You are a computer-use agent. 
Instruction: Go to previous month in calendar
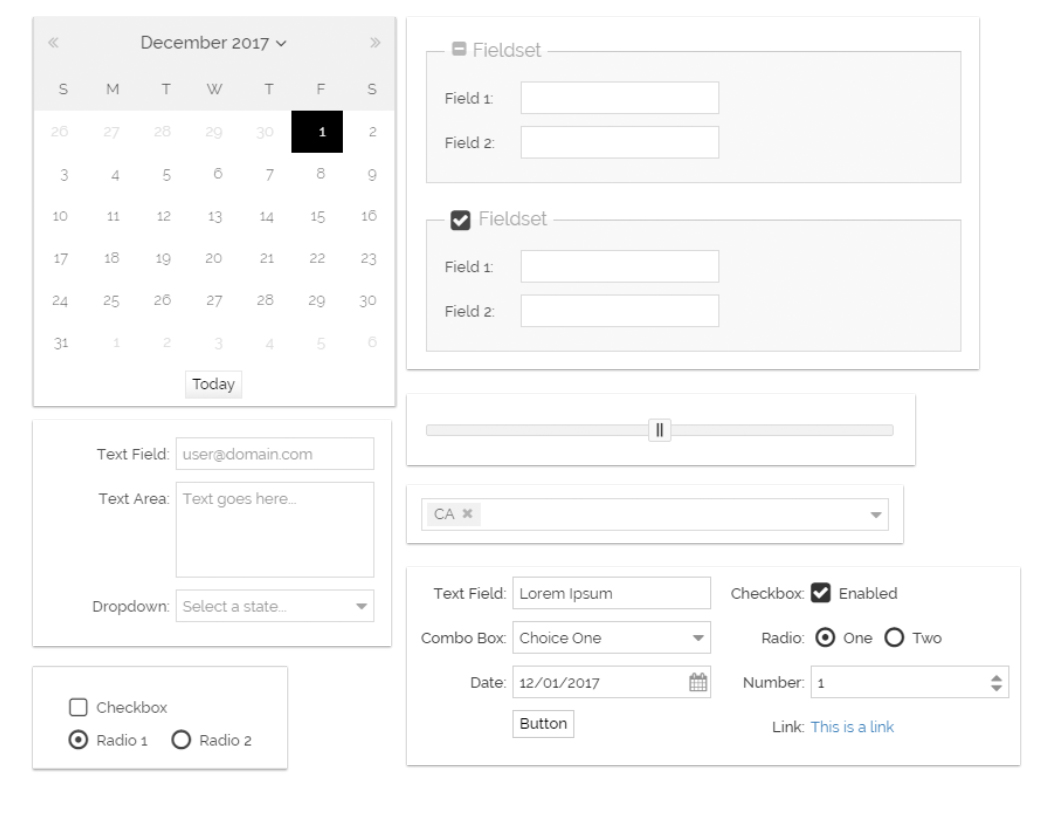tap(54, 43)
